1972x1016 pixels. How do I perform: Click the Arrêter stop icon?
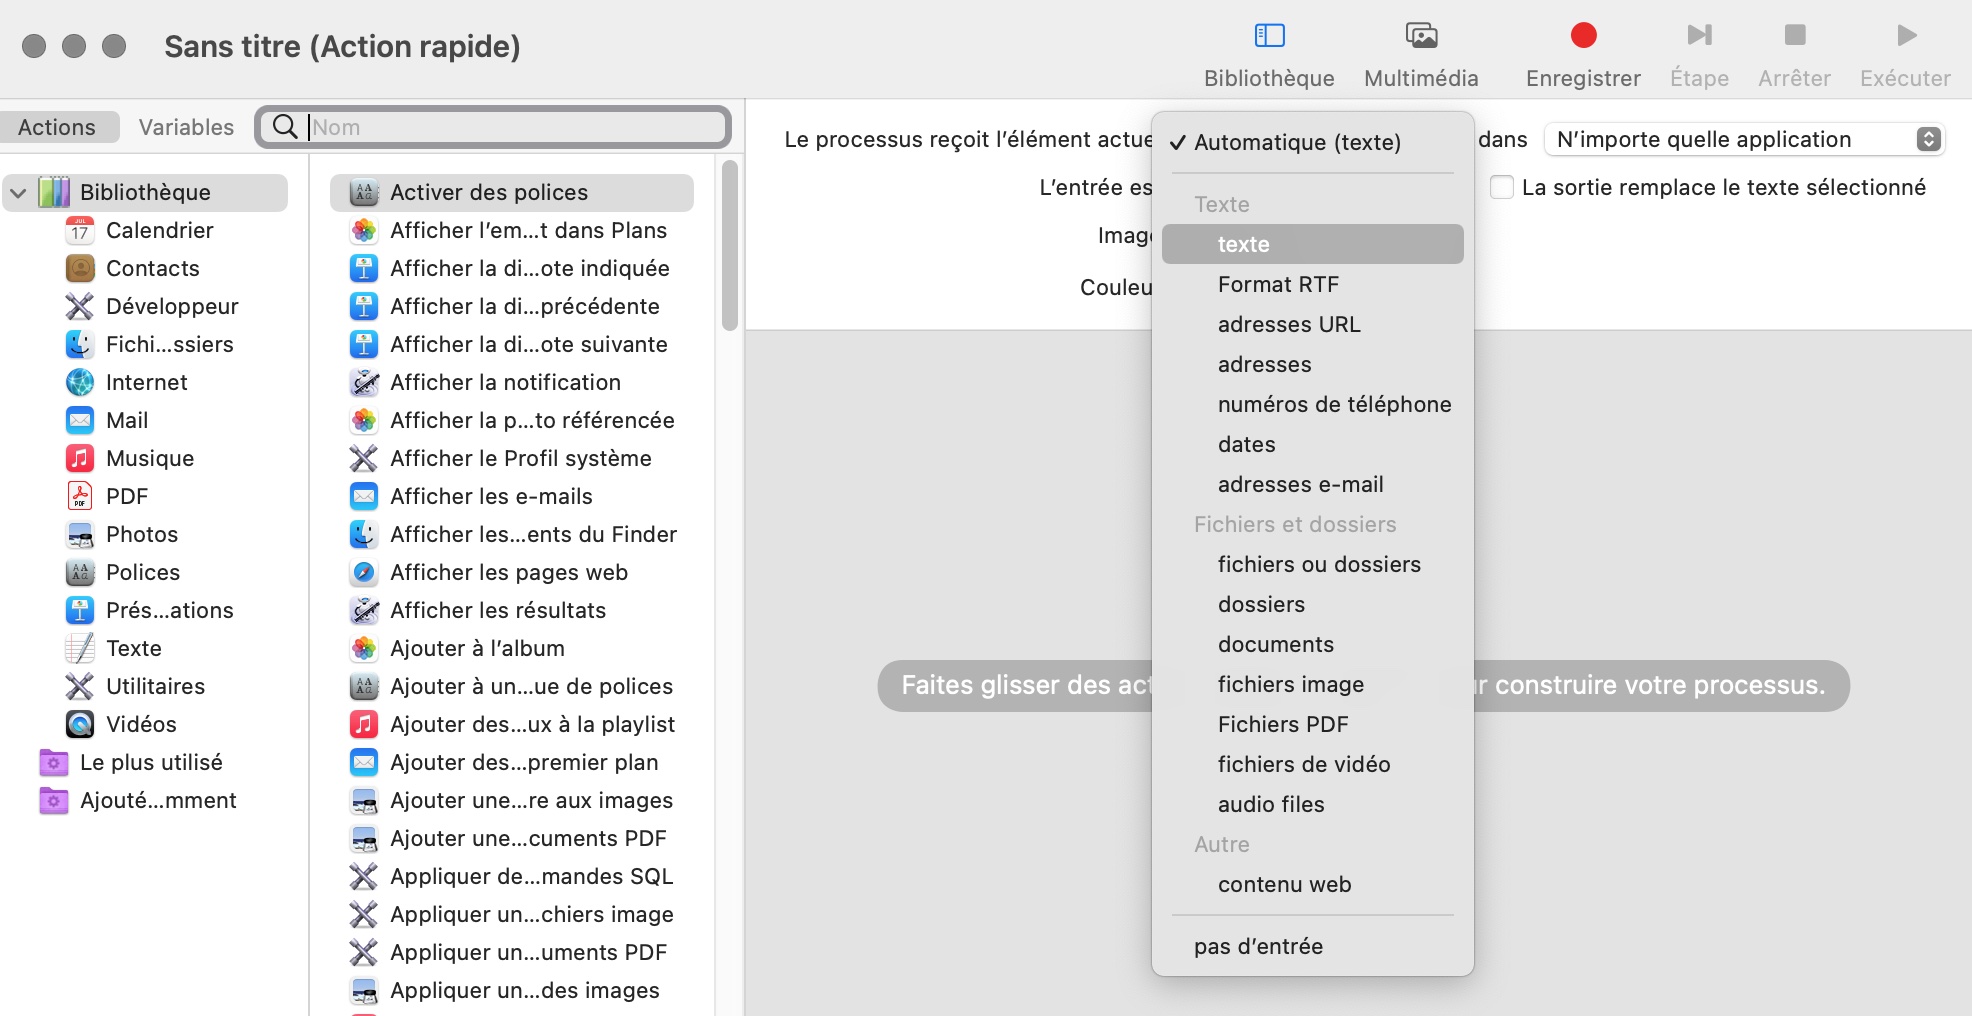tap(1795, 35)
